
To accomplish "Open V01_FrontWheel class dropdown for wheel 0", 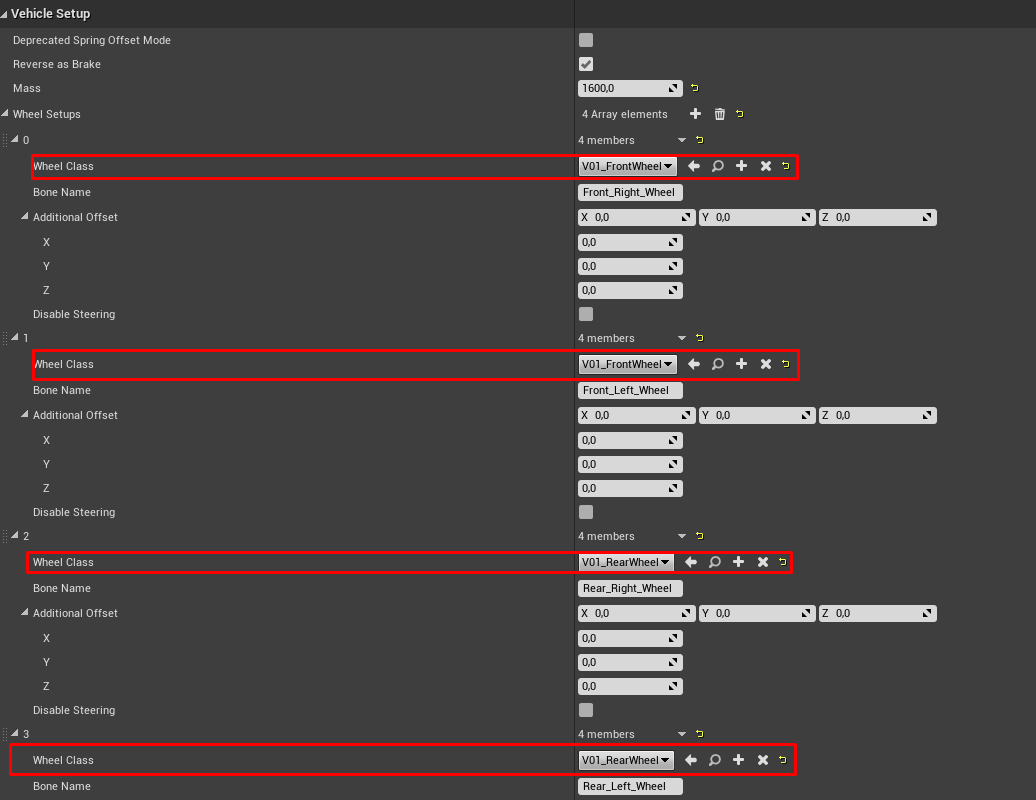I will [x=628, y=166].
